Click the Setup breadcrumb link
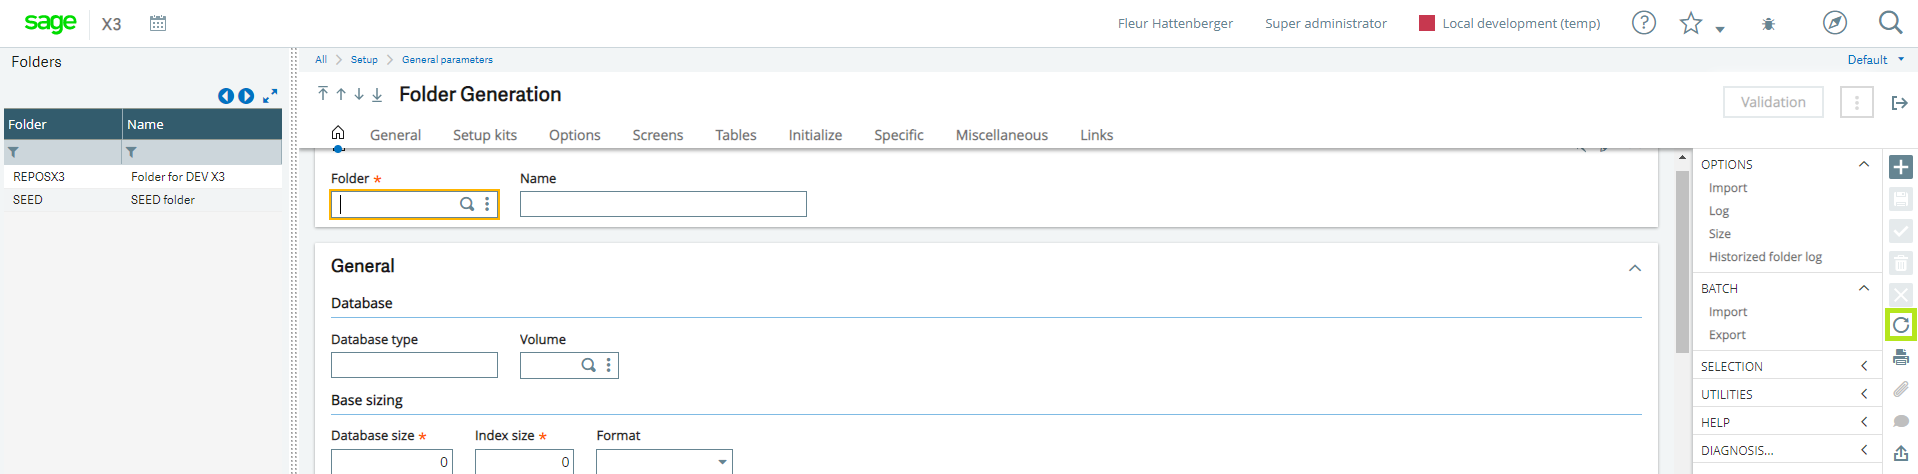This screenshot has width=1918, height=474. point(364,60)
